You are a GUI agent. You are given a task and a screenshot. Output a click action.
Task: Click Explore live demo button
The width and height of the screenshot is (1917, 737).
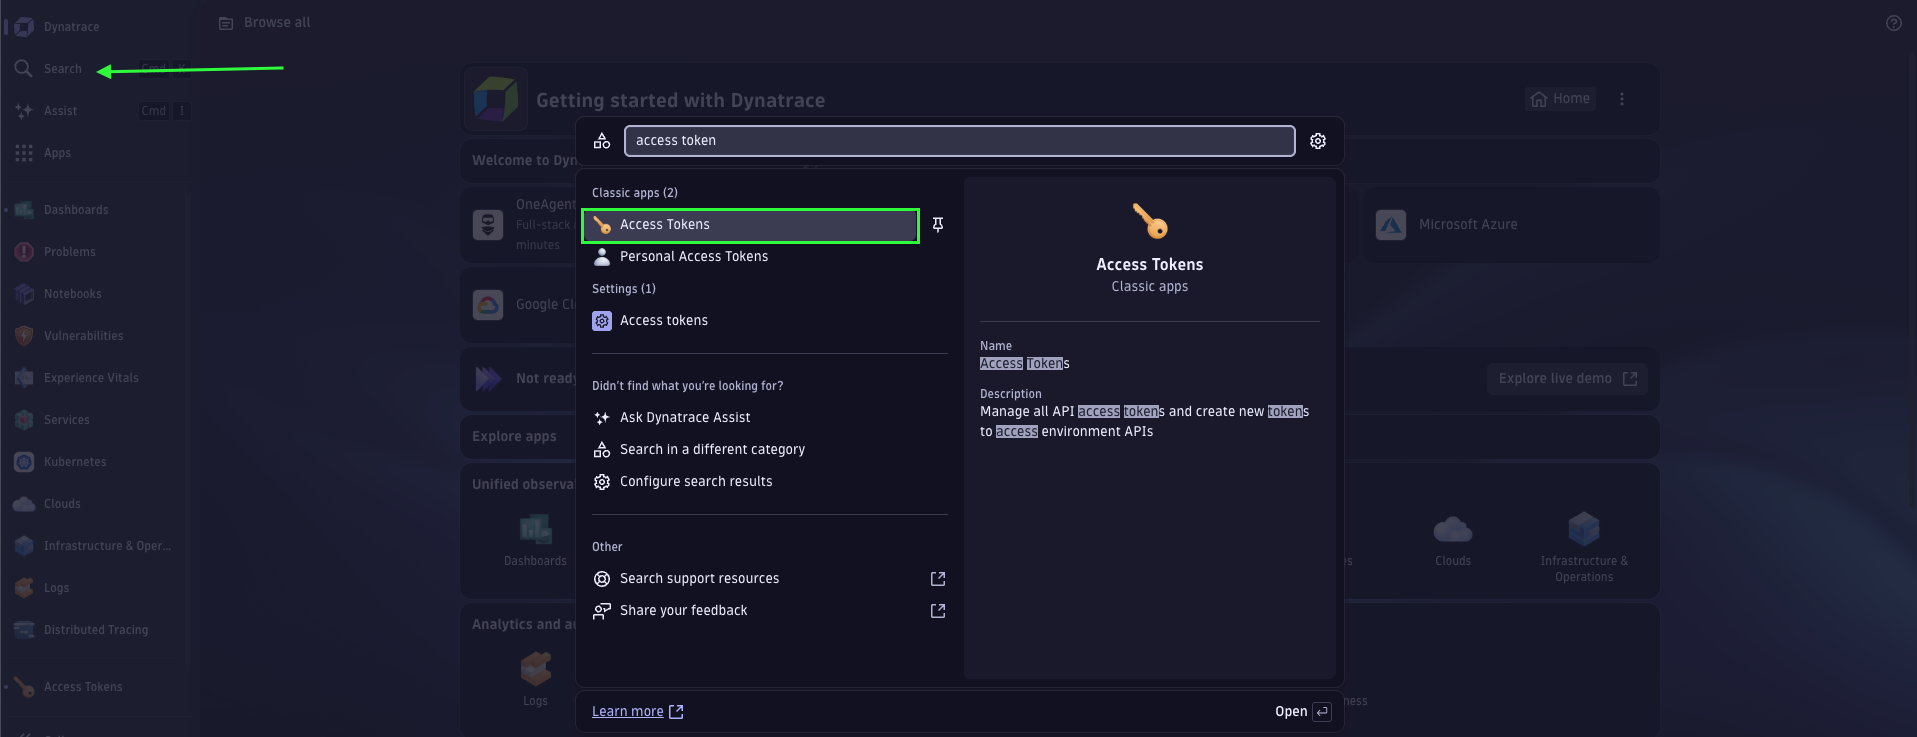click(x=1567, y=379)
